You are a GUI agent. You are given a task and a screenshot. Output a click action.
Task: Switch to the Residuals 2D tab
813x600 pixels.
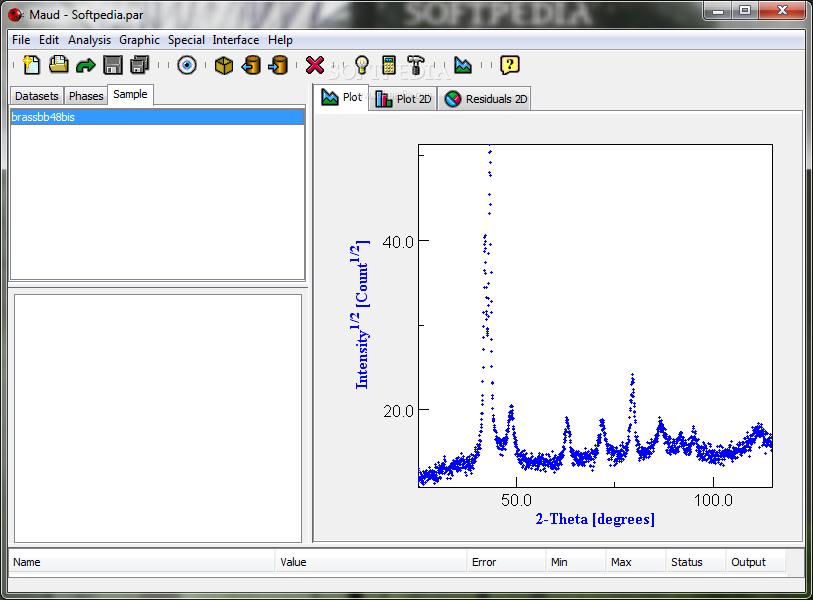click(485, 99)
